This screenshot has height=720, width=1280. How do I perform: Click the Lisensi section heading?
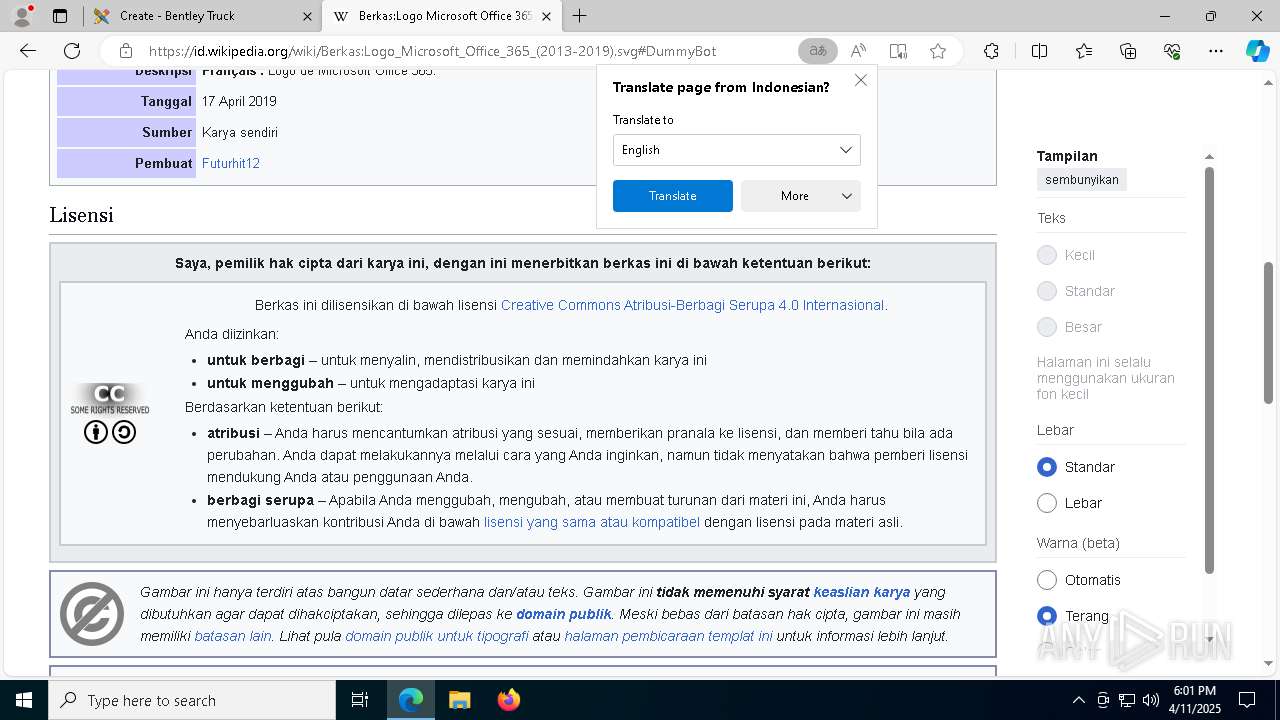81,215
